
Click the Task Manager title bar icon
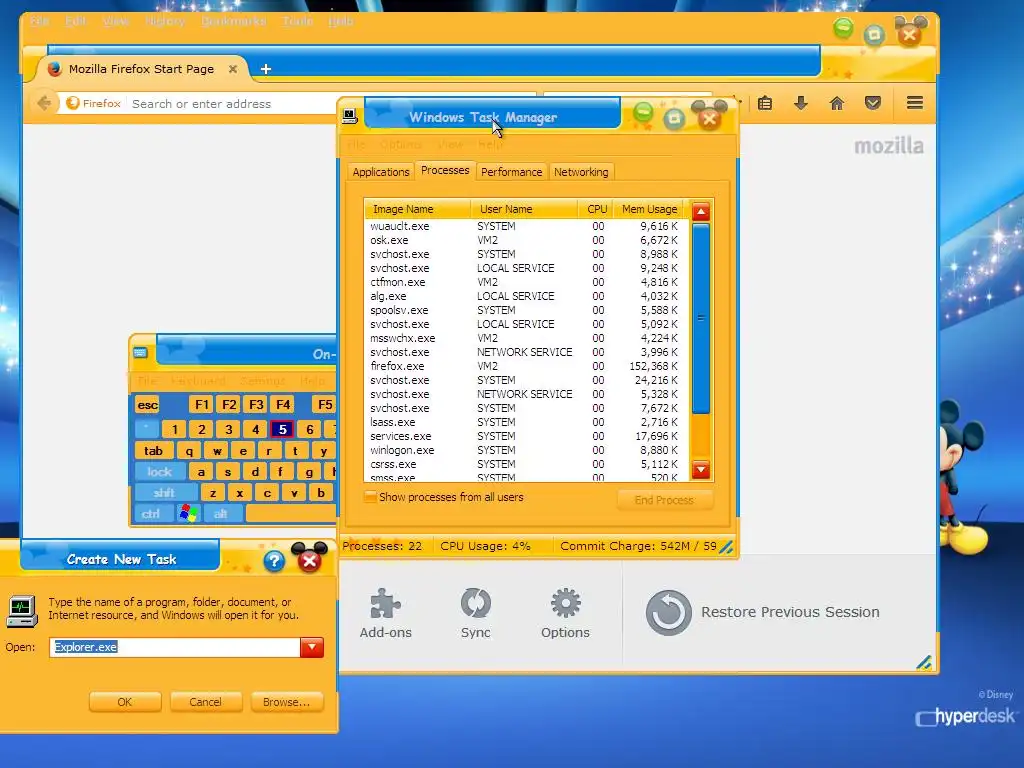click(349, 116)
